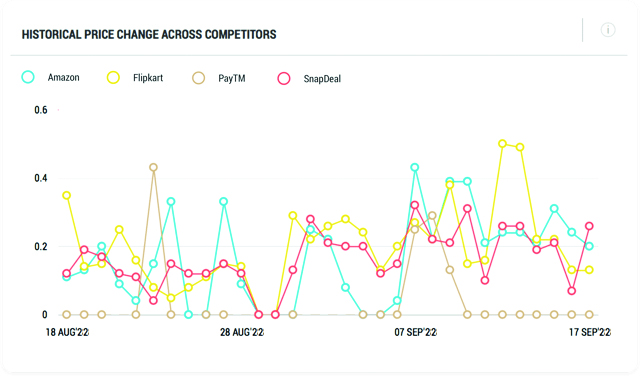Viewport: 640px width, 376px height.
Task: Select Amazon's highest point on 07 SEP'22
Action: (415, 167)
